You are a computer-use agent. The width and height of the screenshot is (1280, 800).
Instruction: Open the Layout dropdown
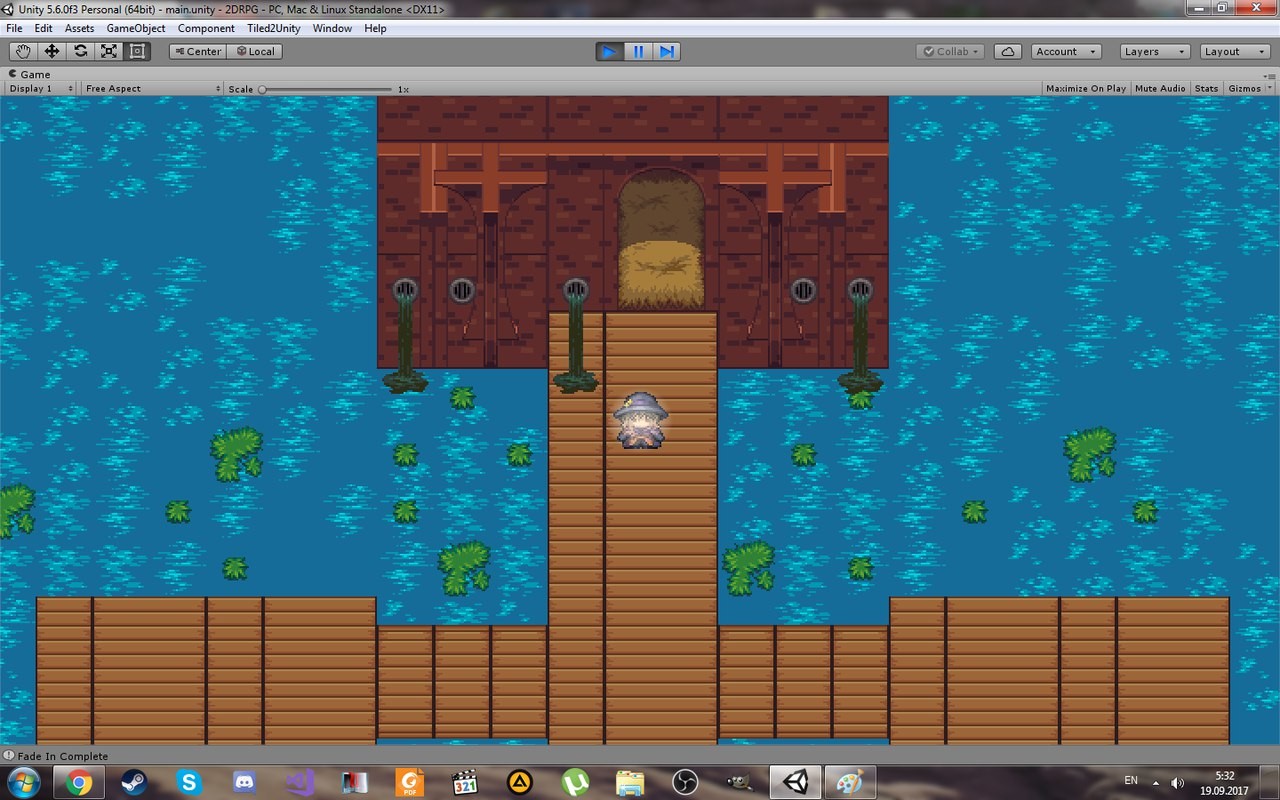(x=1234, y=51)
